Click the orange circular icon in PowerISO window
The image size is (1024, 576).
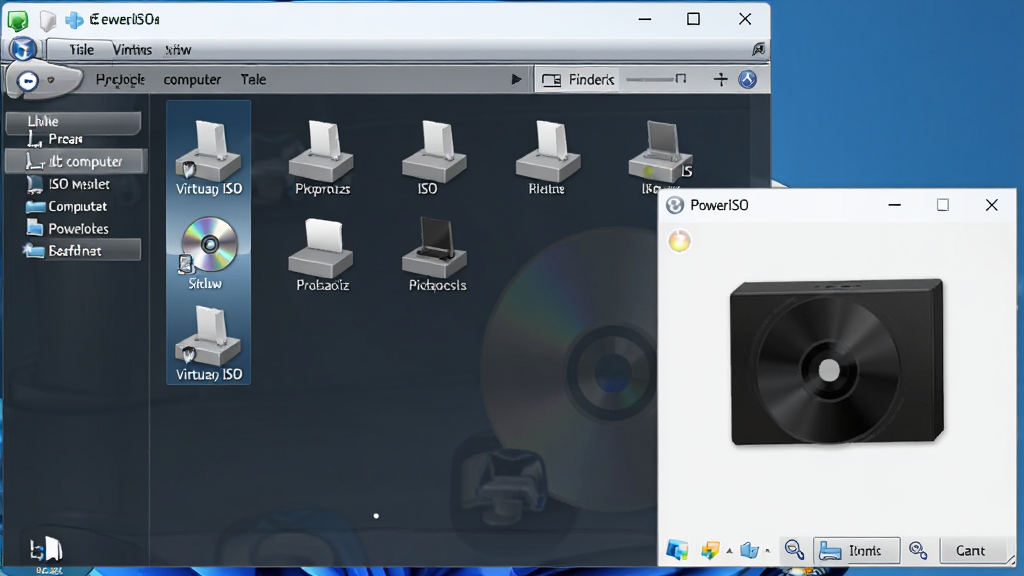click(679, 241)
